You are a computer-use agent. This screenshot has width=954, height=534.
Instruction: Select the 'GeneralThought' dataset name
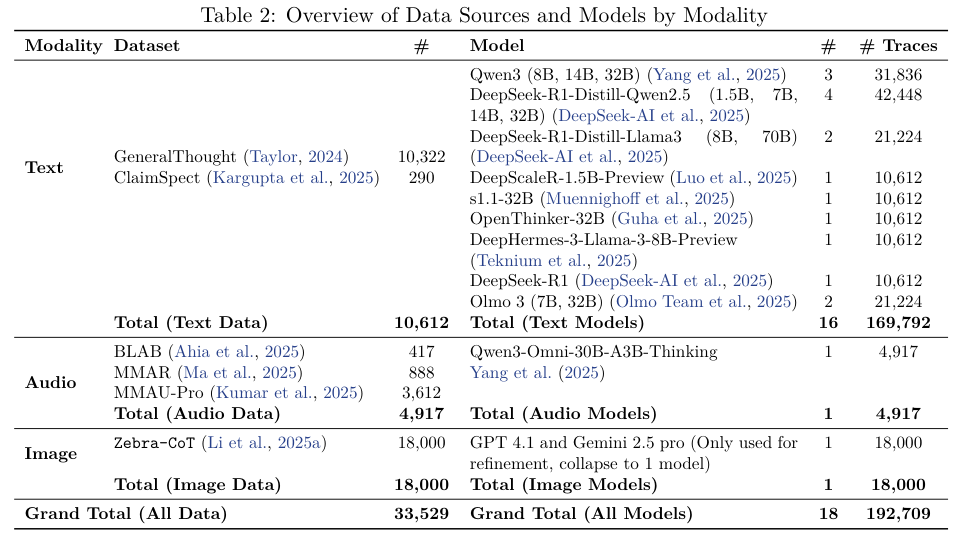click(x=175, y=157)
